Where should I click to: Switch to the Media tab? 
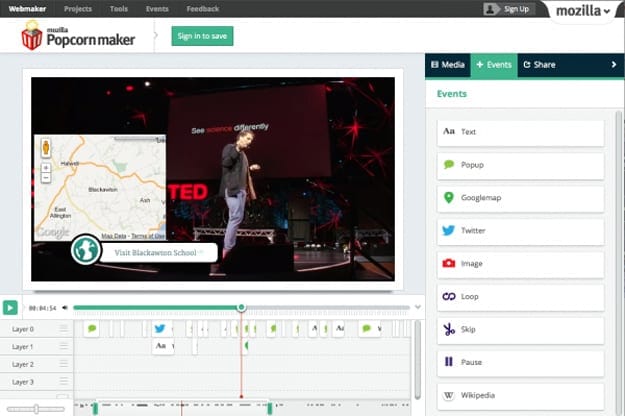pyautogui.click(x=447, y=65)
